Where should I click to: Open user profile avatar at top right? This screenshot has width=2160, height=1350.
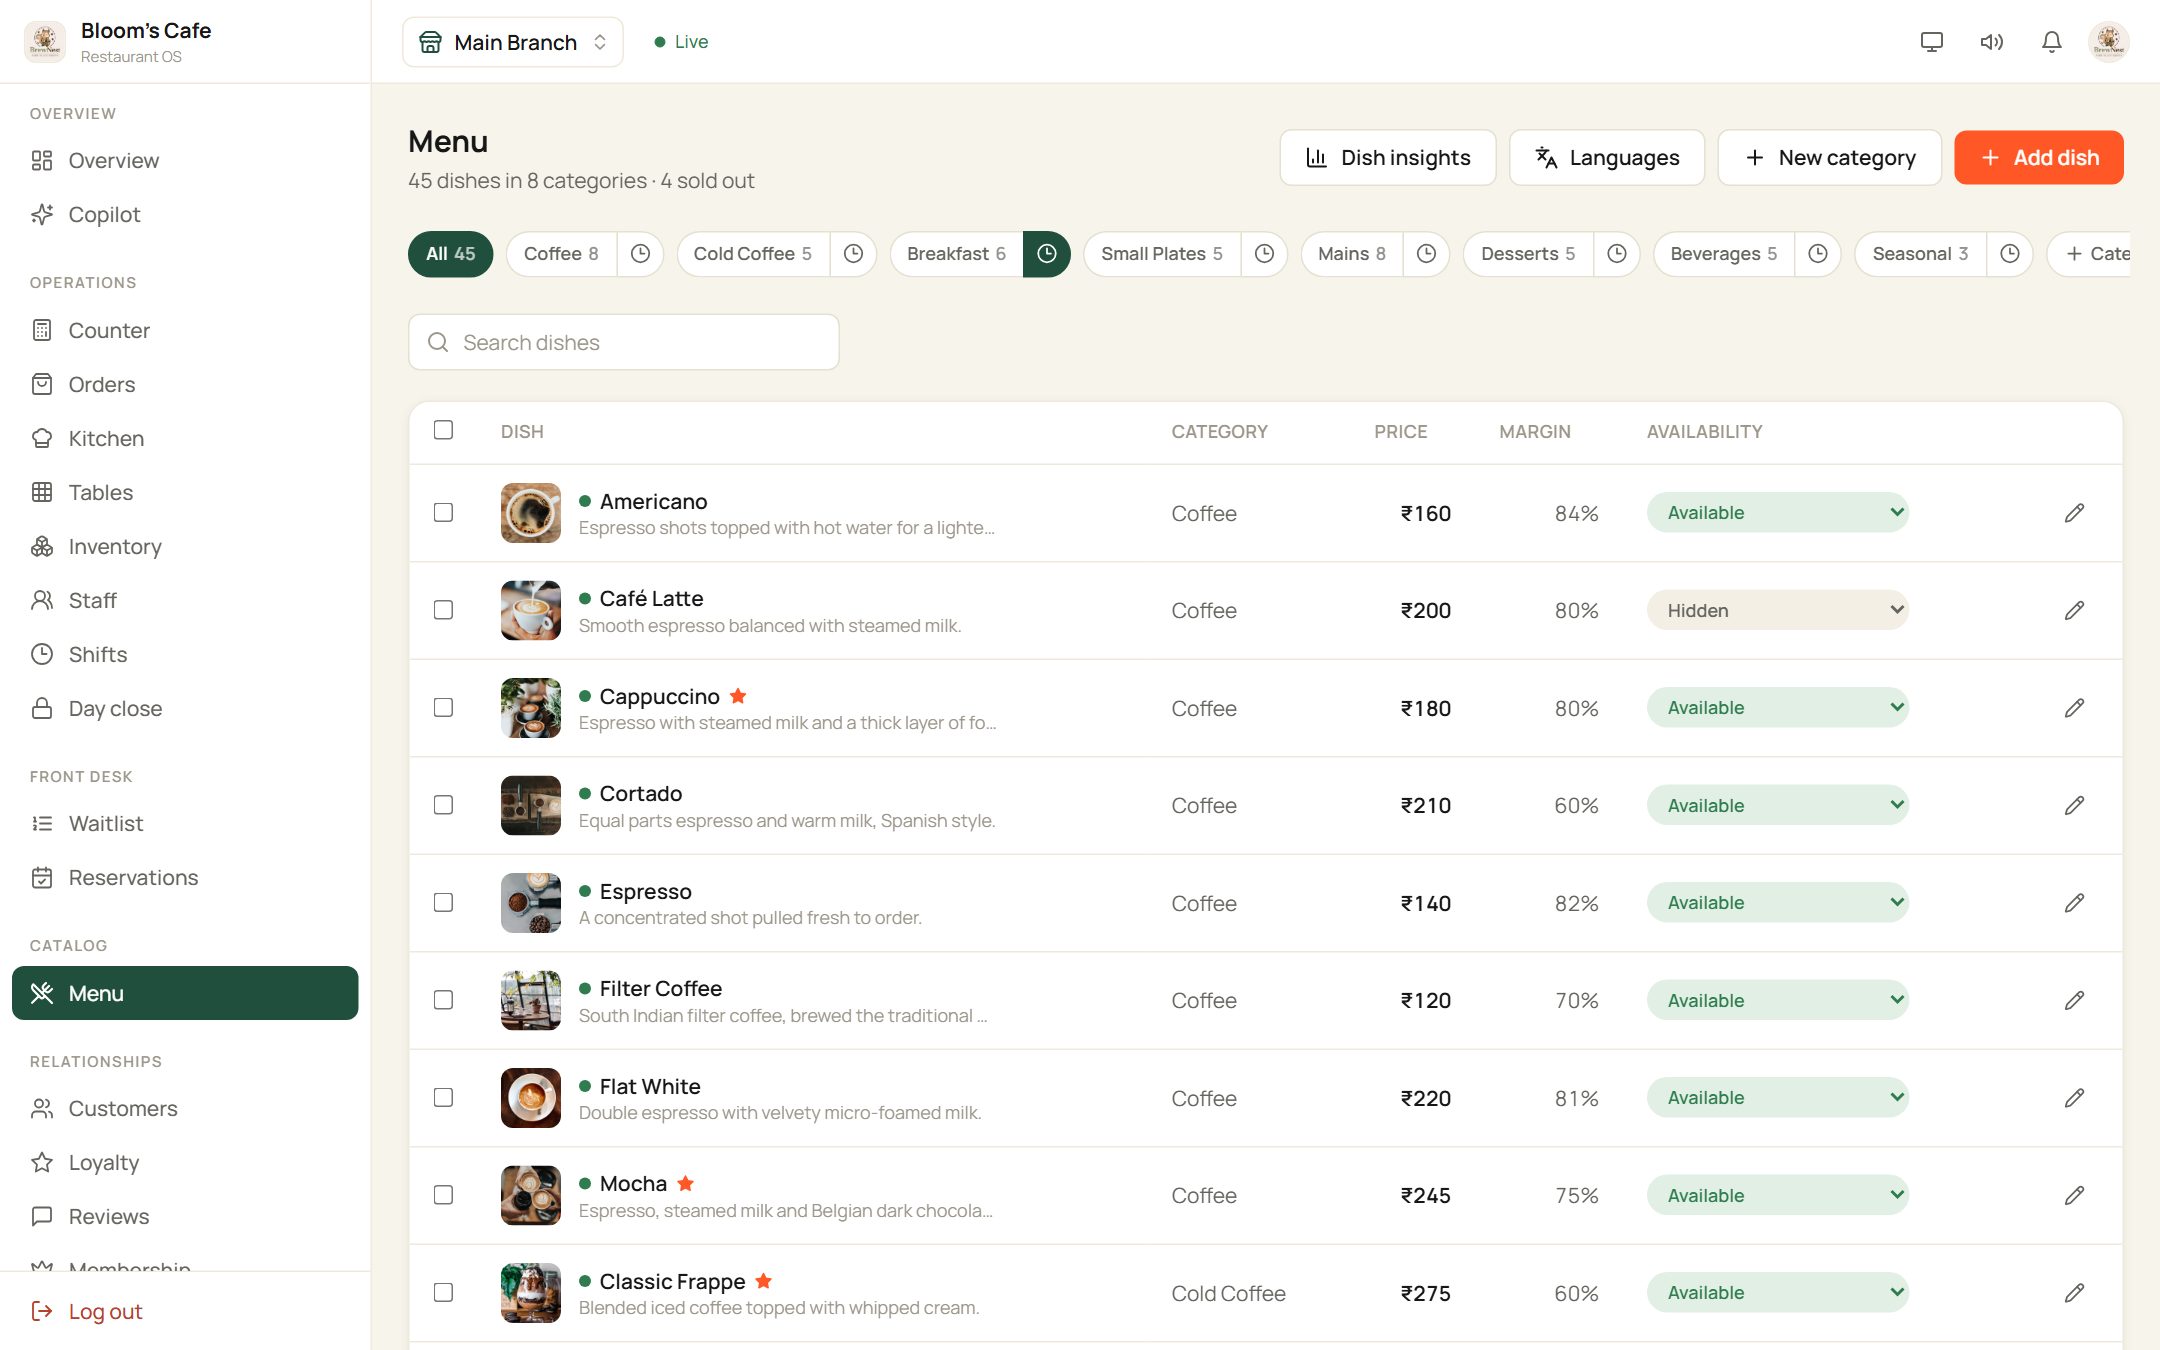tap(2108, 42)
